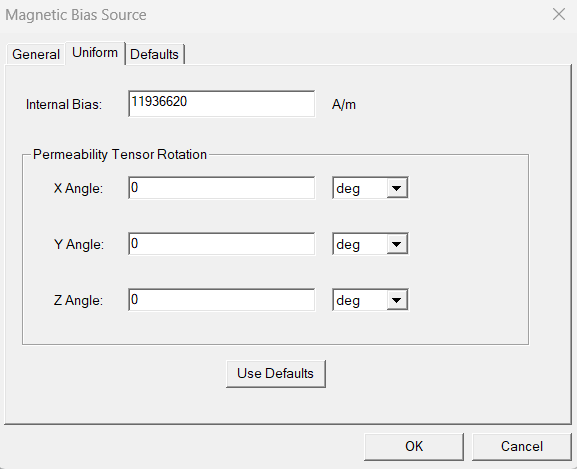This screenshot has height=469, width=577.
Task: Close the dialog with the X icon
Action: point(559,15)
